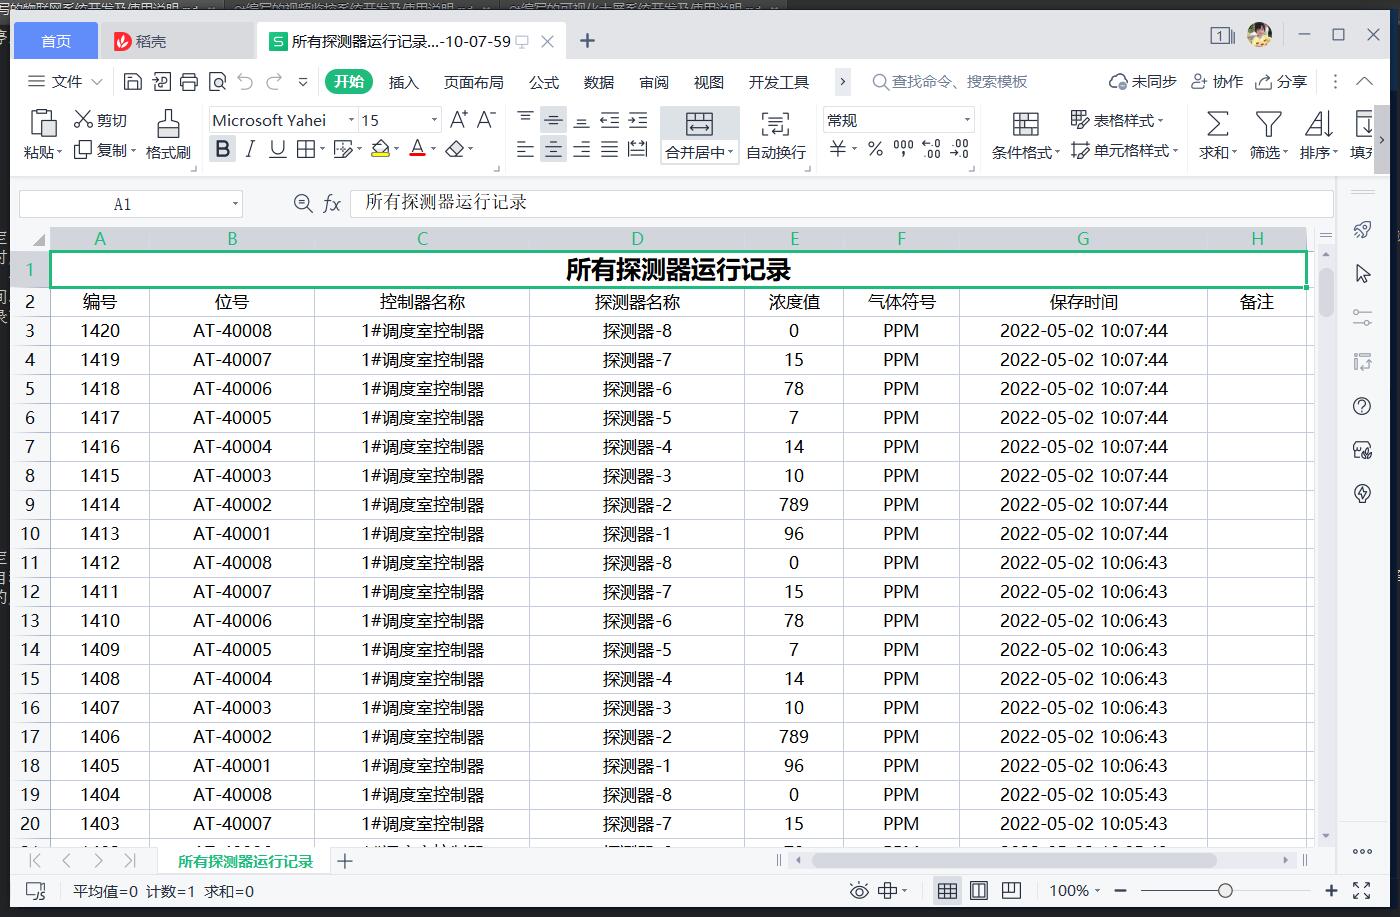
Task: Click the zoom slider handle
Action: pos(1225,890)
